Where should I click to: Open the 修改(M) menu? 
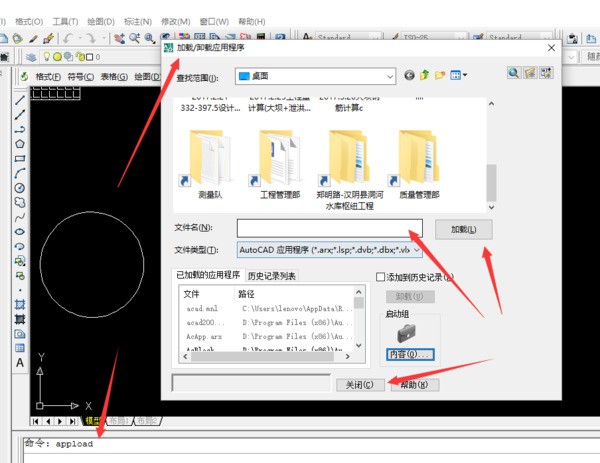175,22
